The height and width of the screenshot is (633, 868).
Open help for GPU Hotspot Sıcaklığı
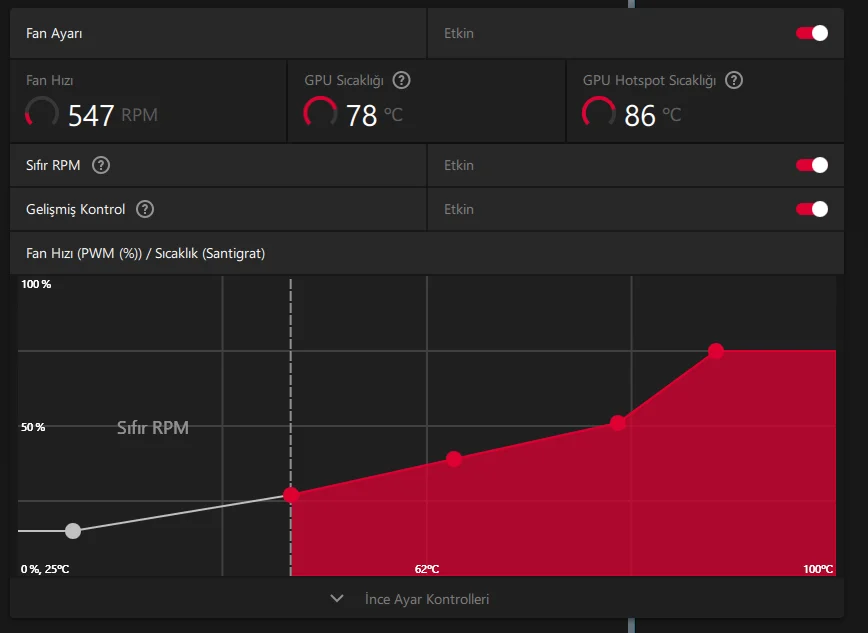pyautogui.click(x=734, y=80)
